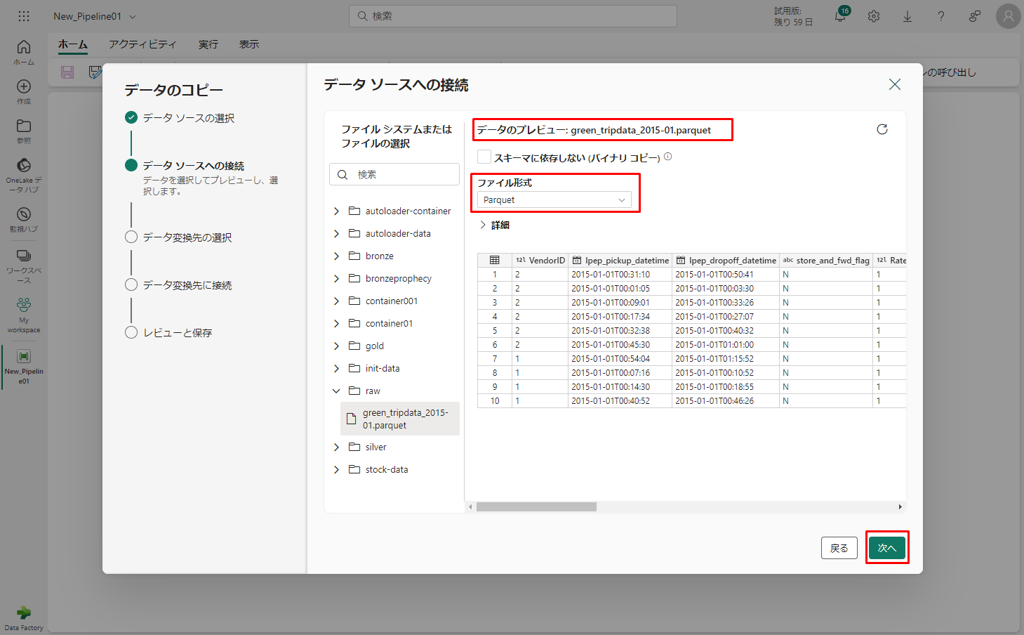The width and height of the screenshot is (1024, 635).
Task: Switch to 表示 tab
Action: pyautogui.click(x=249, y=44)
